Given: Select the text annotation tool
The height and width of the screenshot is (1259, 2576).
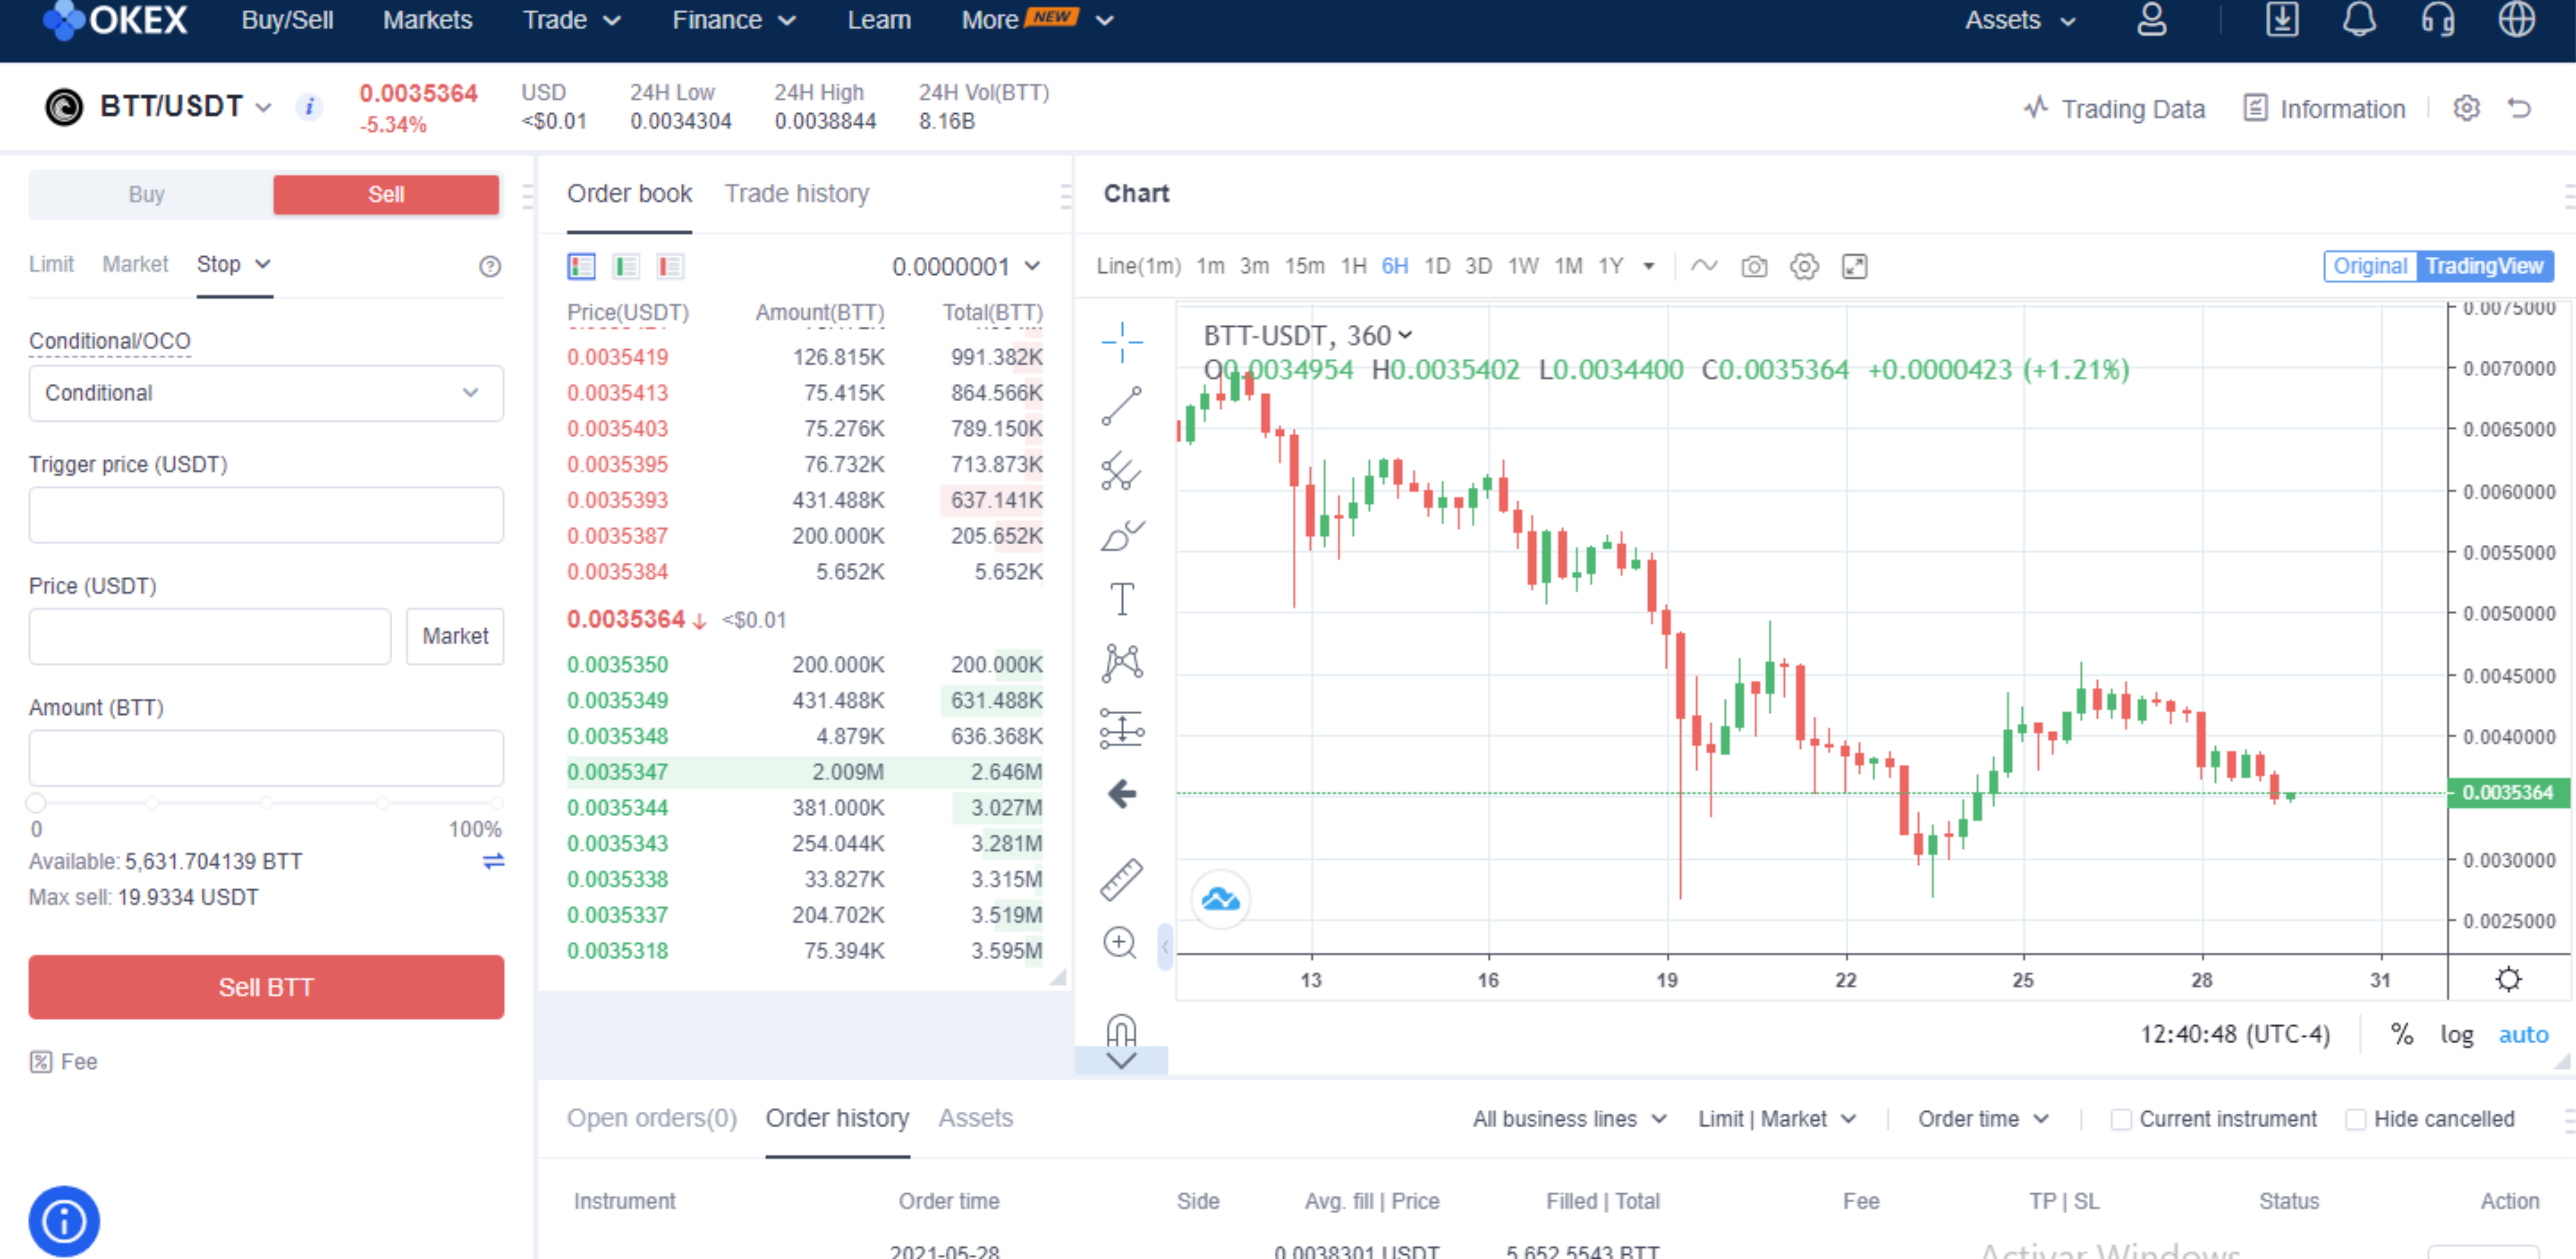Looking at the screenshot, I should (x=1122, y=599).
